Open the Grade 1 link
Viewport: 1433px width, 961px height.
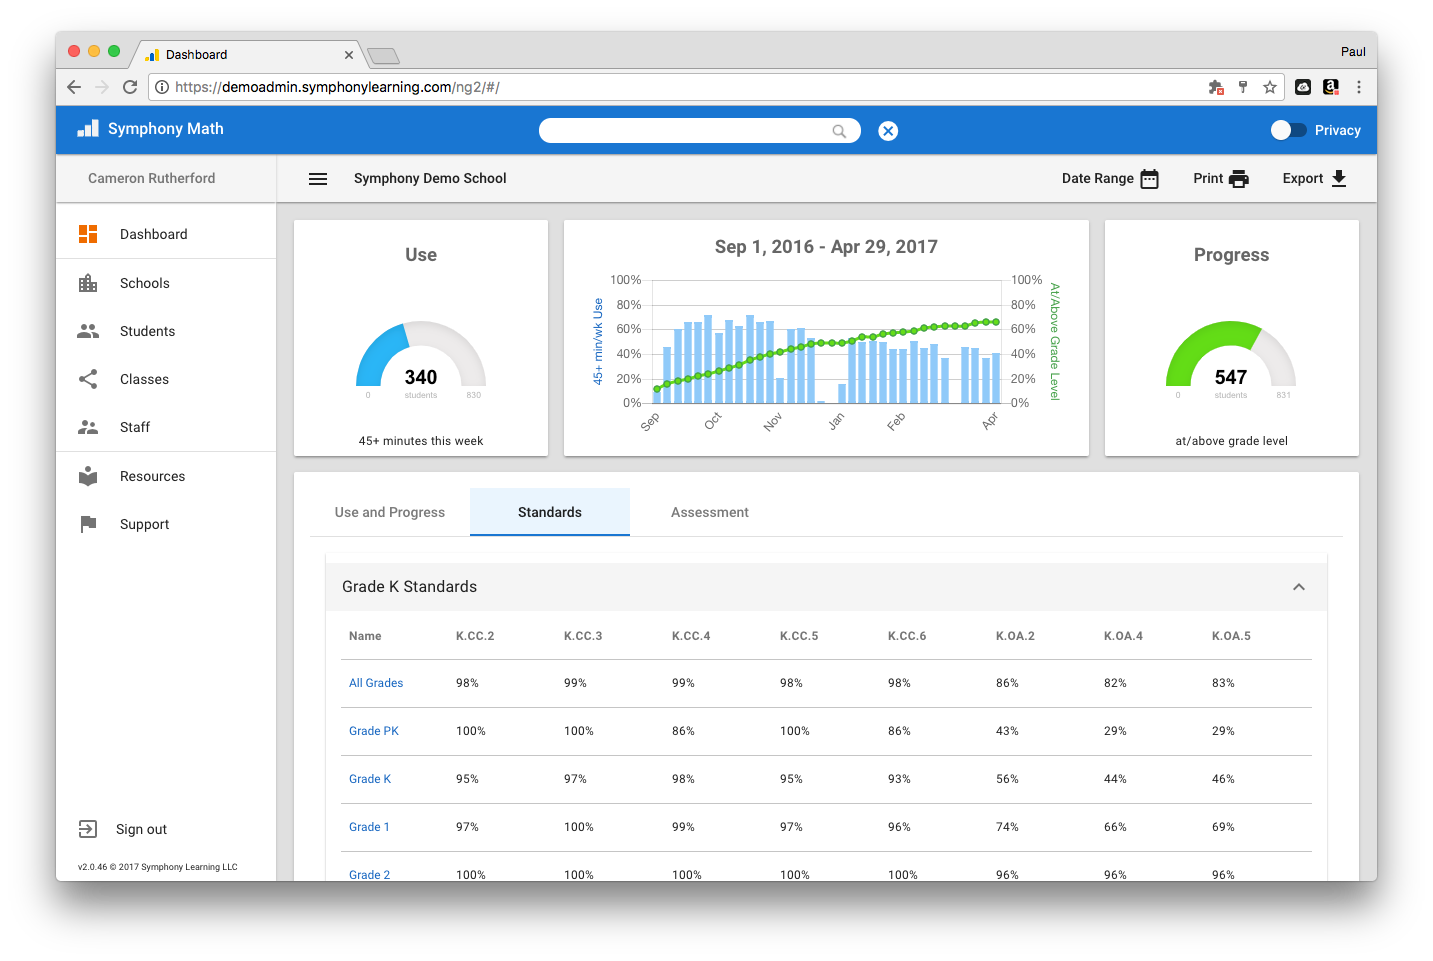[x=369, y=827]
